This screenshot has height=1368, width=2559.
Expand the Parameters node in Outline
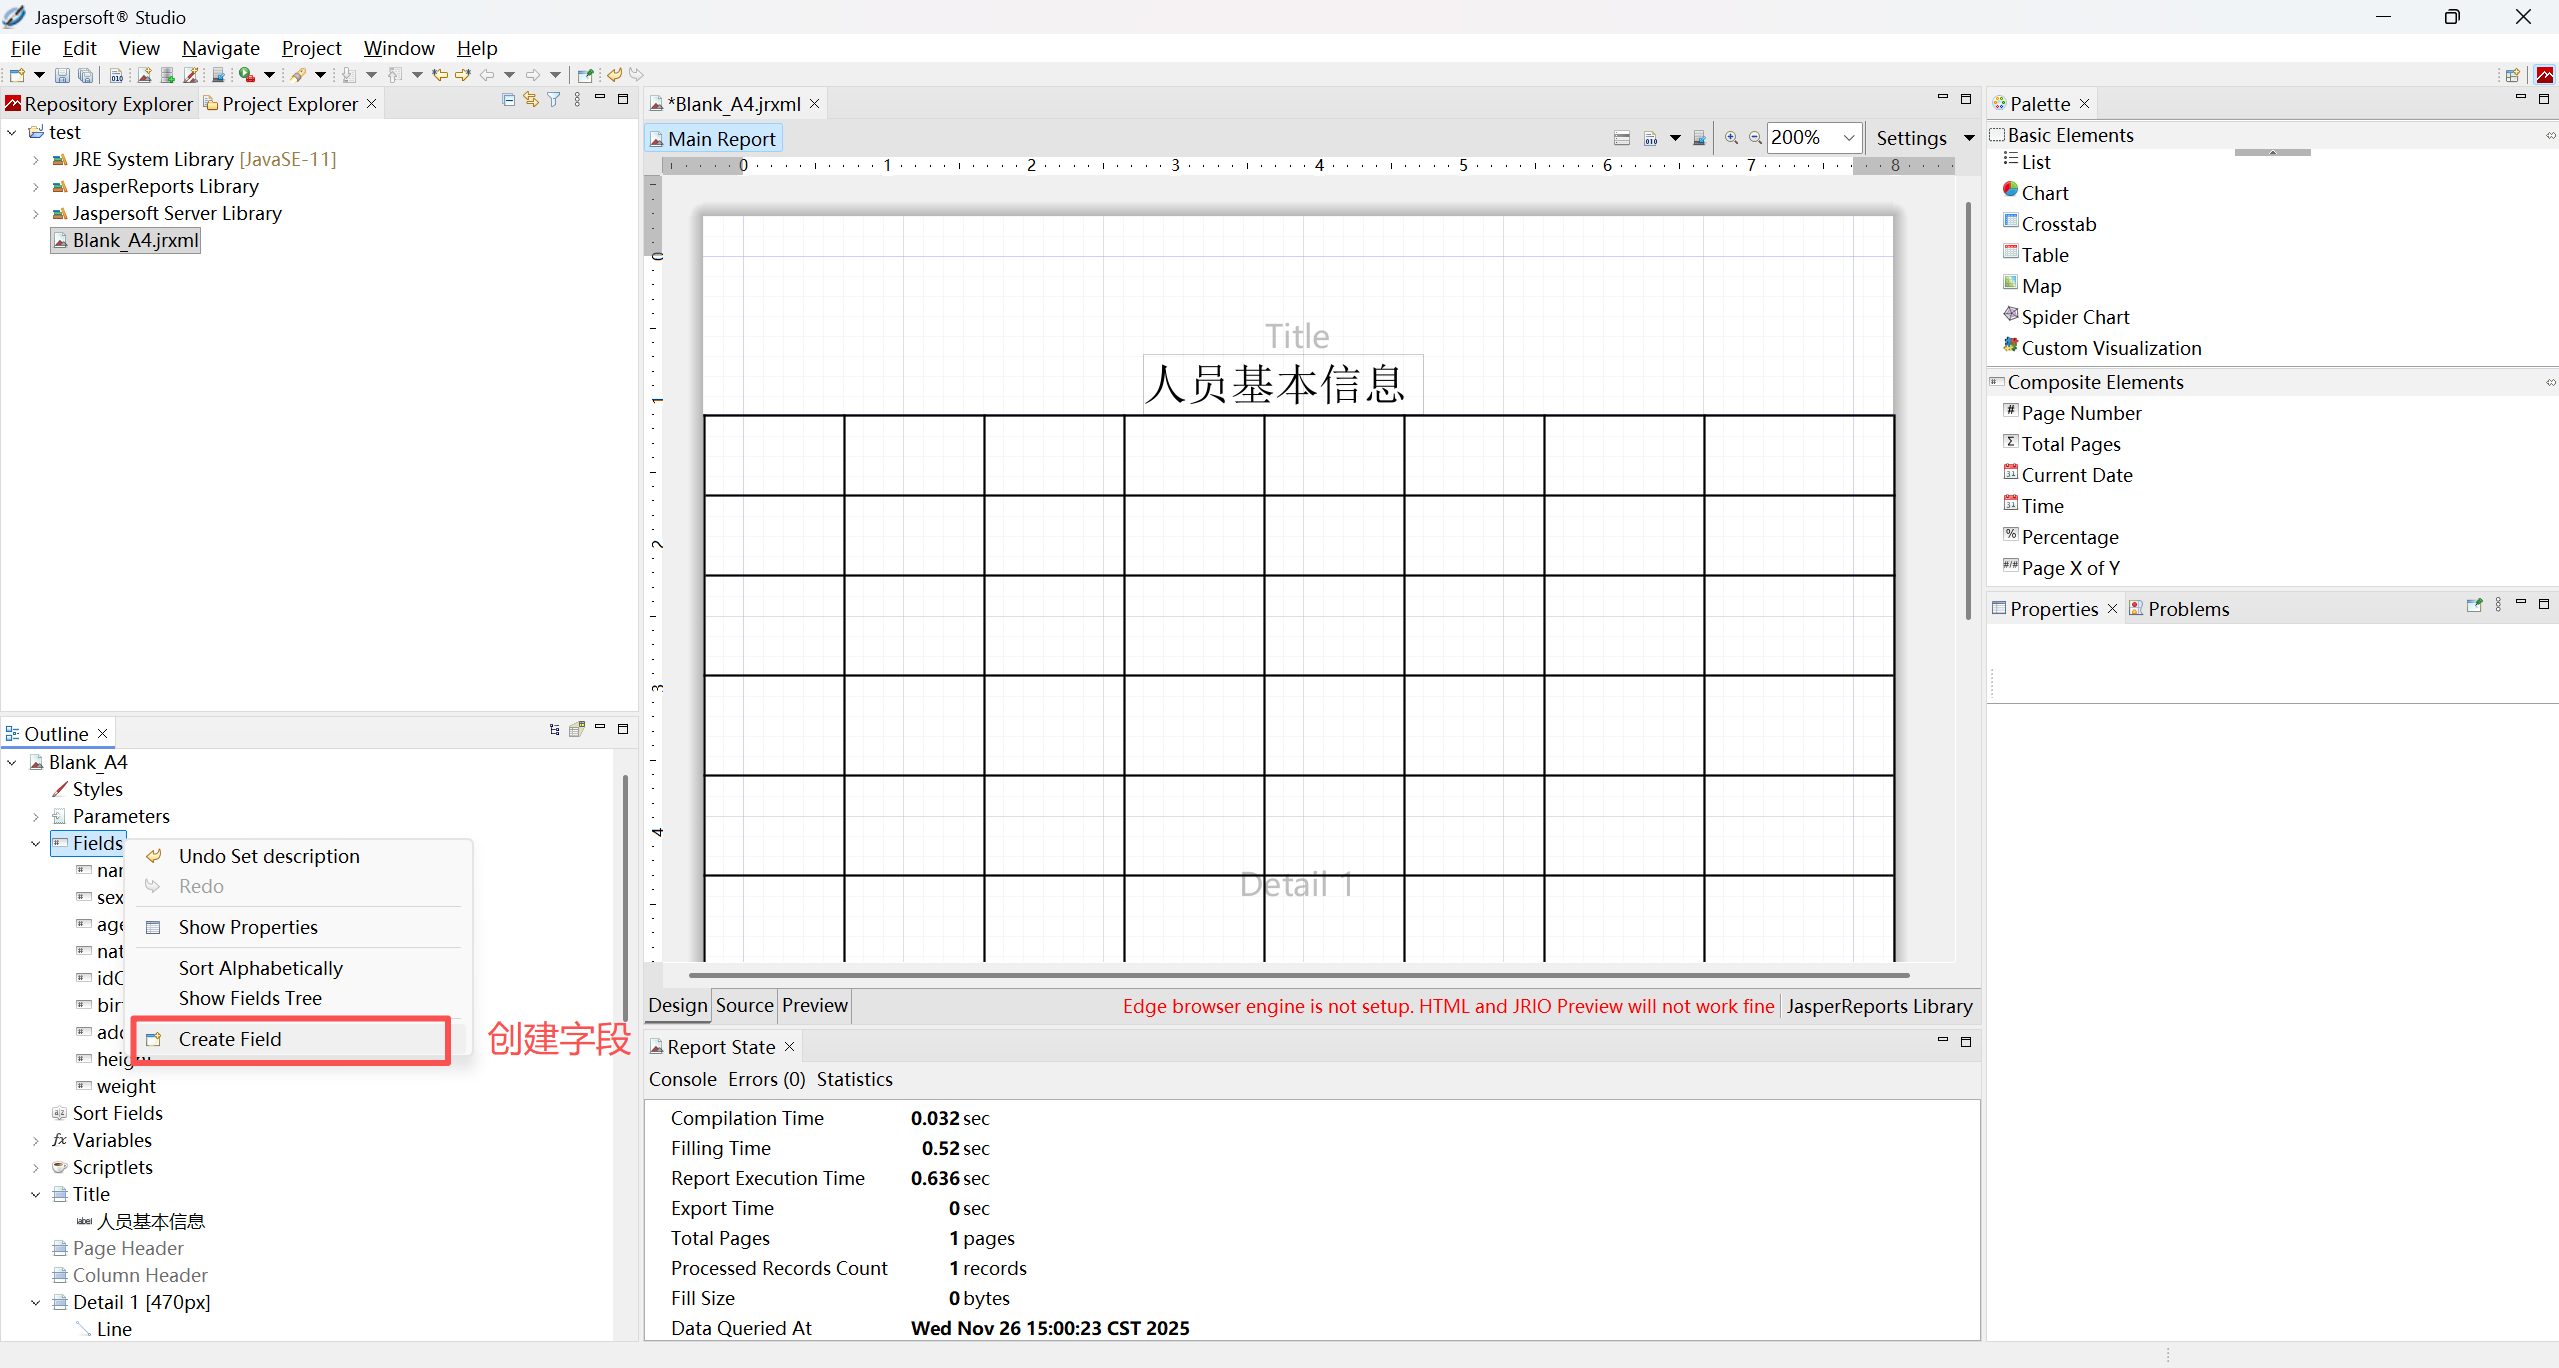(x=36, y=817)
